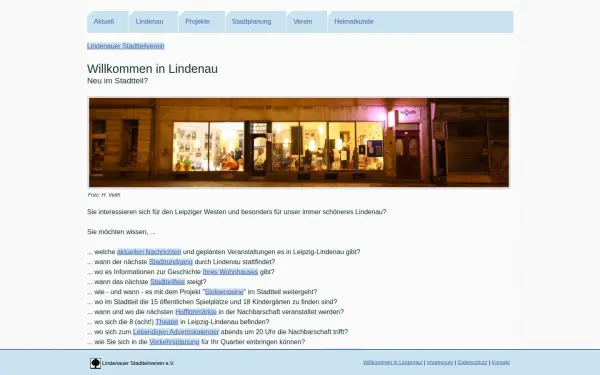This screenshot has height=375, width=600.
Task: Open the Datenschutz footer link
Action: 472,362
